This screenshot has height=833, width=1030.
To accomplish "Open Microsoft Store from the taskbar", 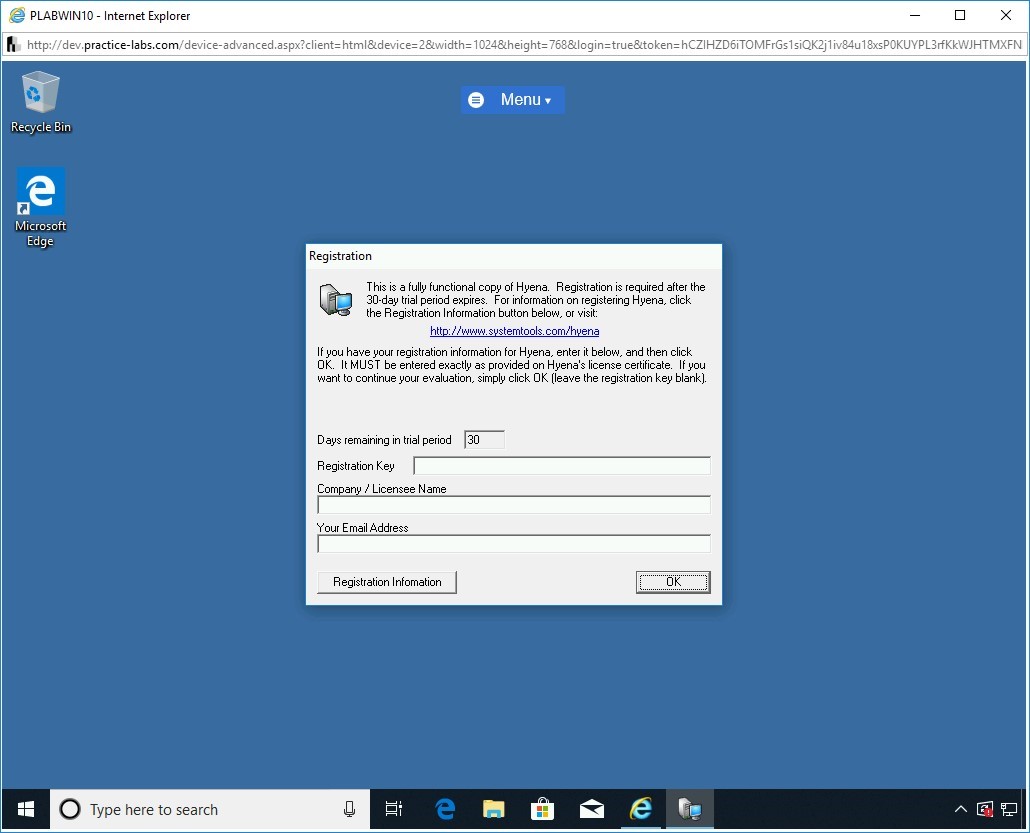I will 543,809.
